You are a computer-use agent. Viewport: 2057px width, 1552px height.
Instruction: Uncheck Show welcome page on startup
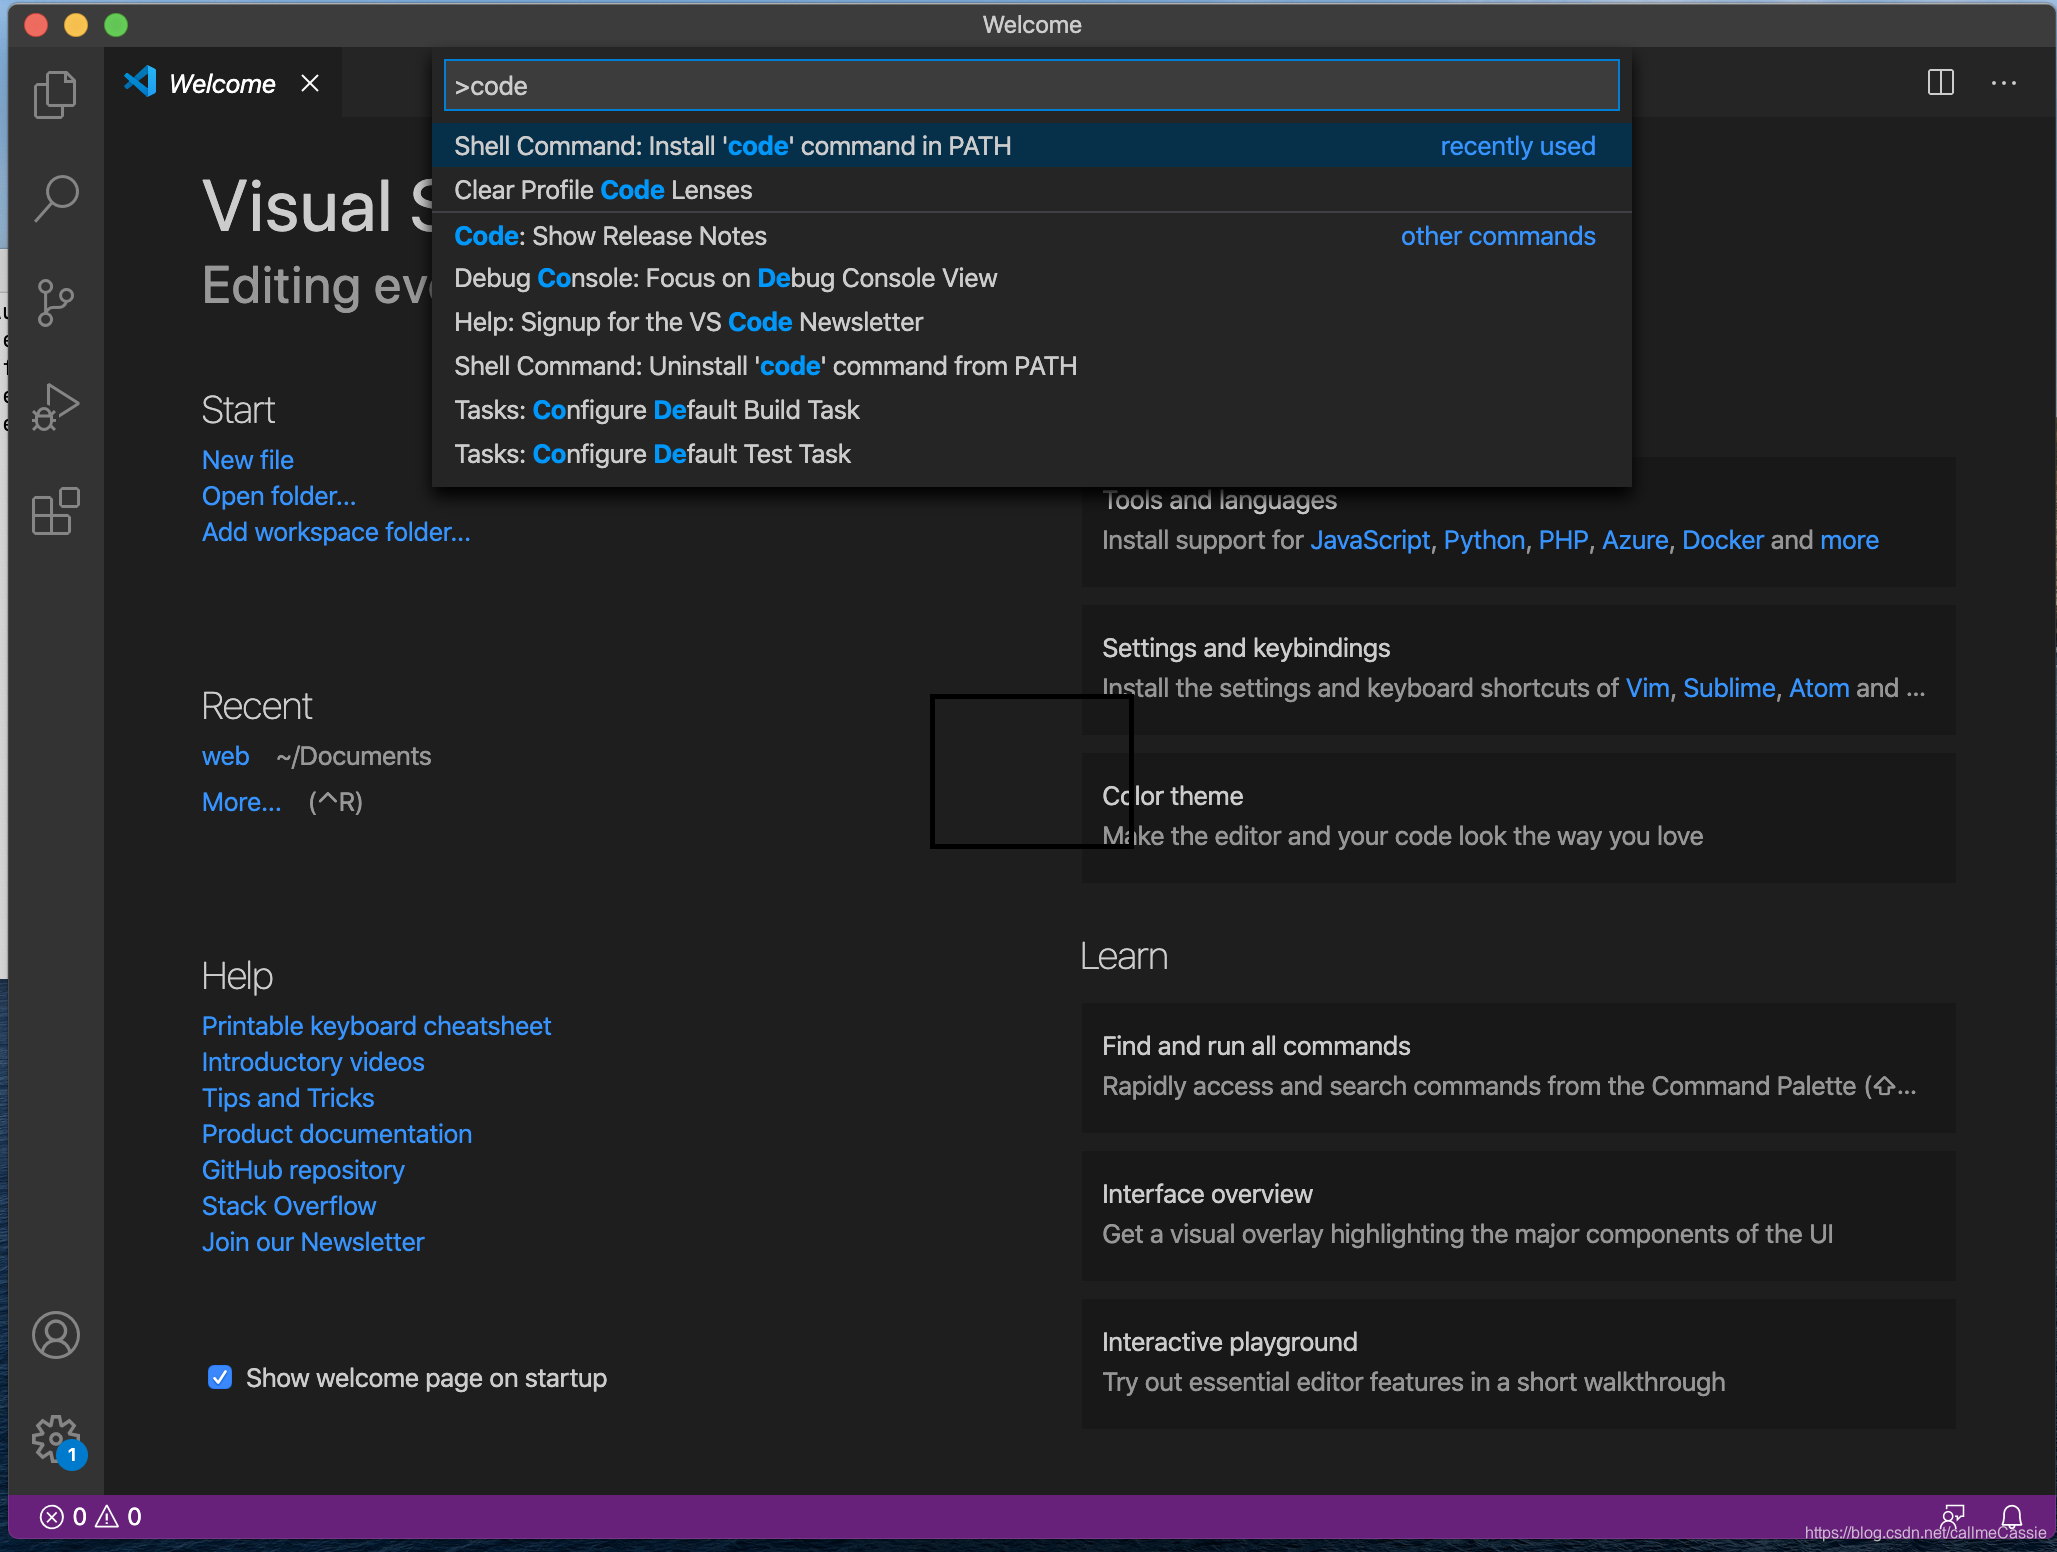click(x=220, y=1377)
